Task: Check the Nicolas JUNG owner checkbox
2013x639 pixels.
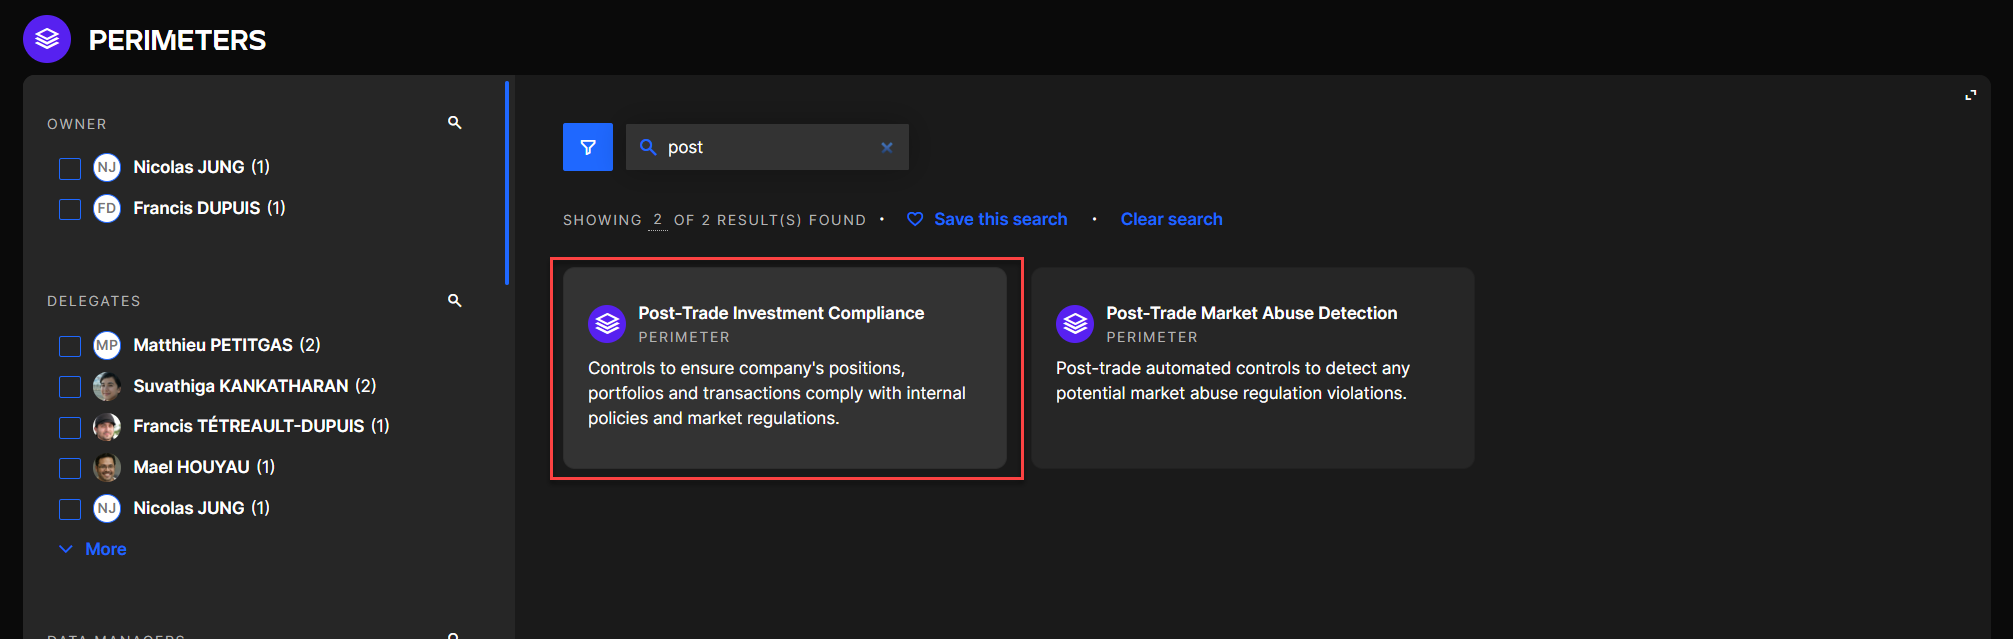Action: click(70, 168)
